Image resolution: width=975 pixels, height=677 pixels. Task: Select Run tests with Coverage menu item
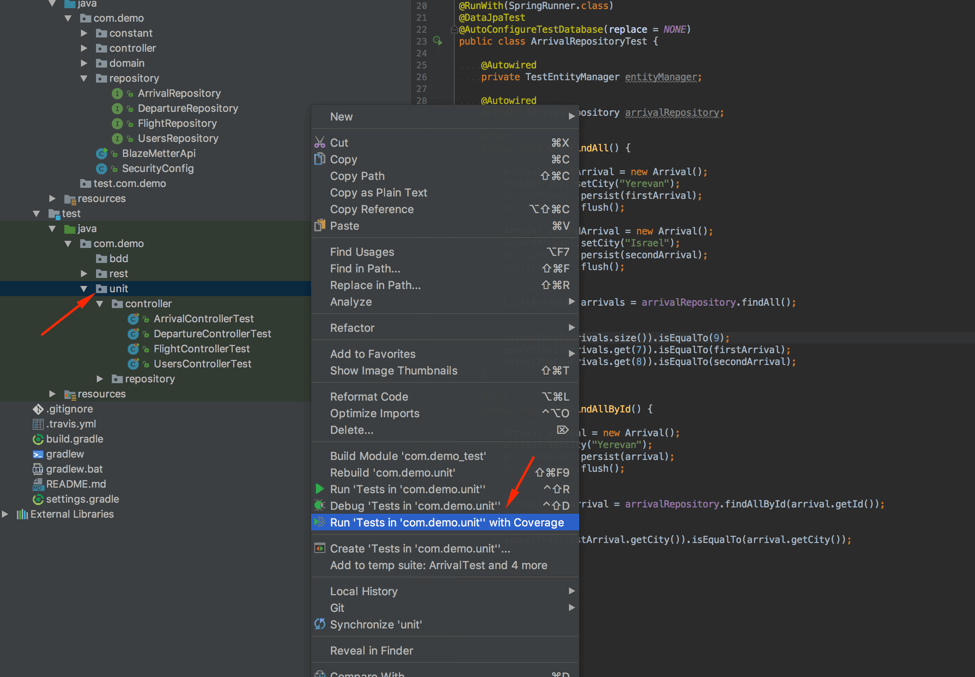[x=446, y=523]
